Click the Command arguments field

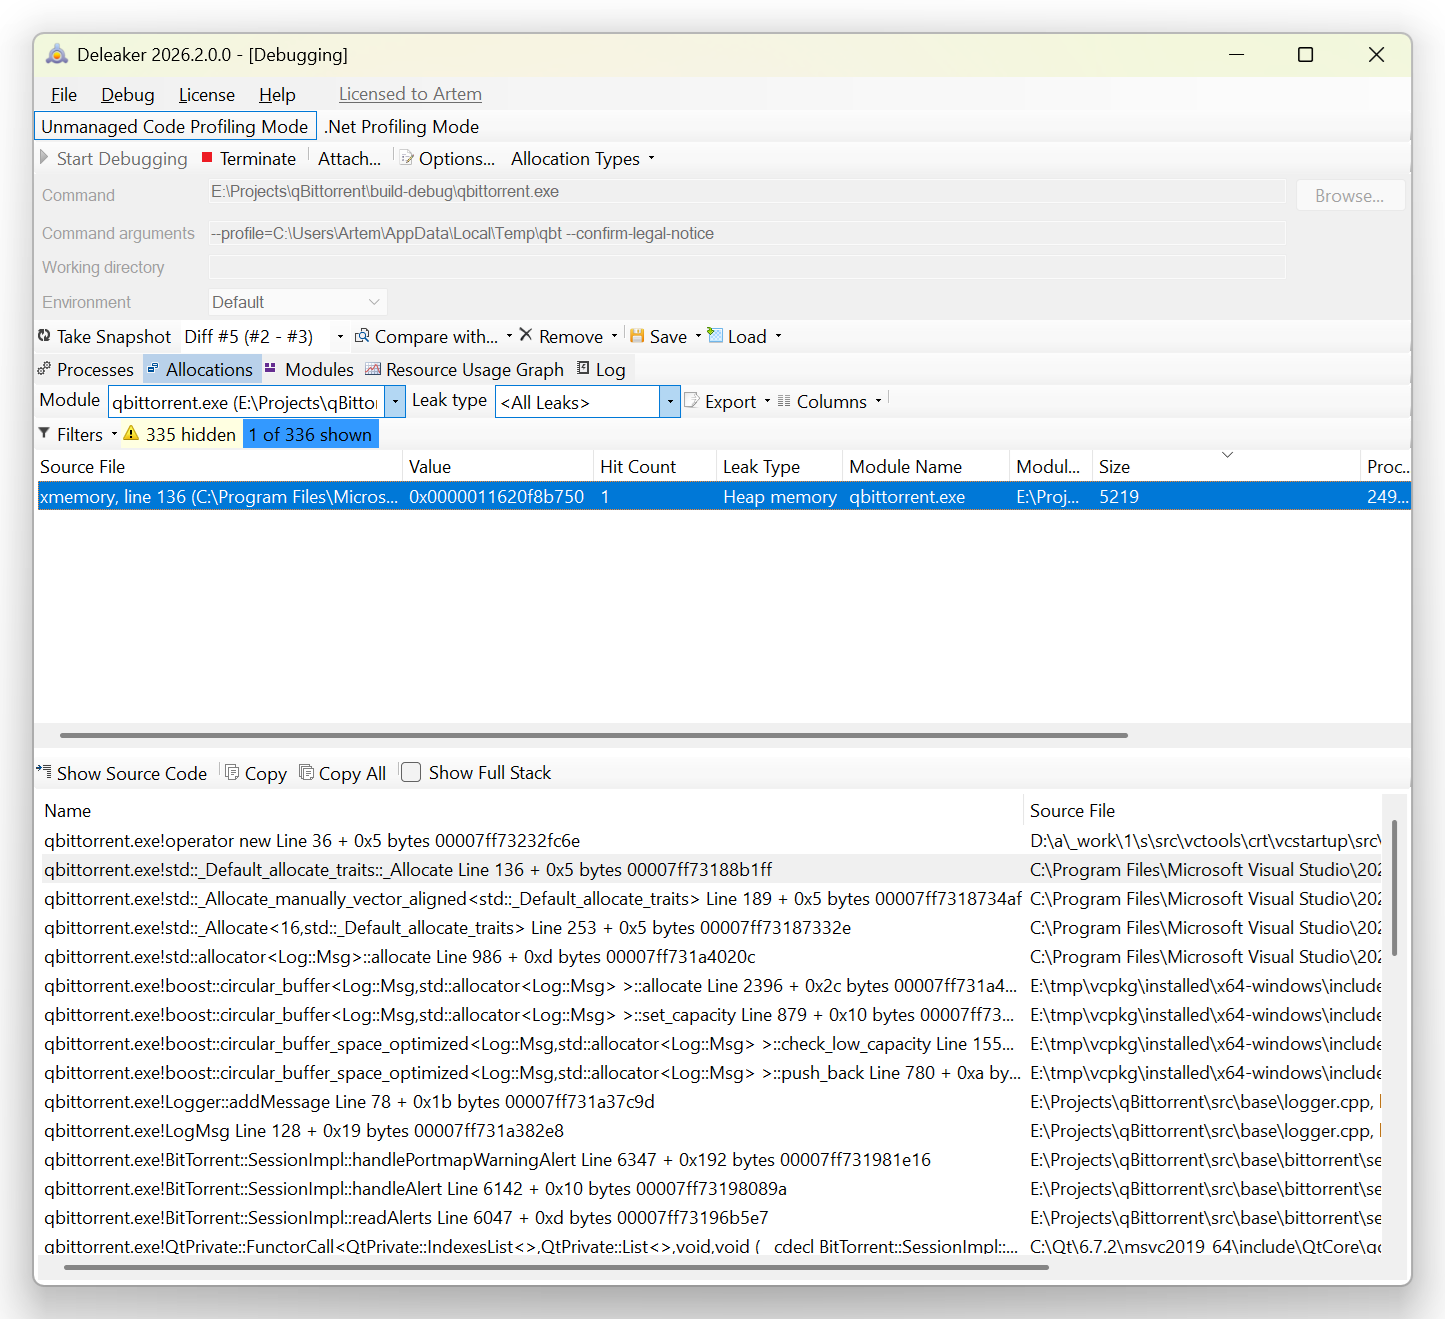(747, 233)
